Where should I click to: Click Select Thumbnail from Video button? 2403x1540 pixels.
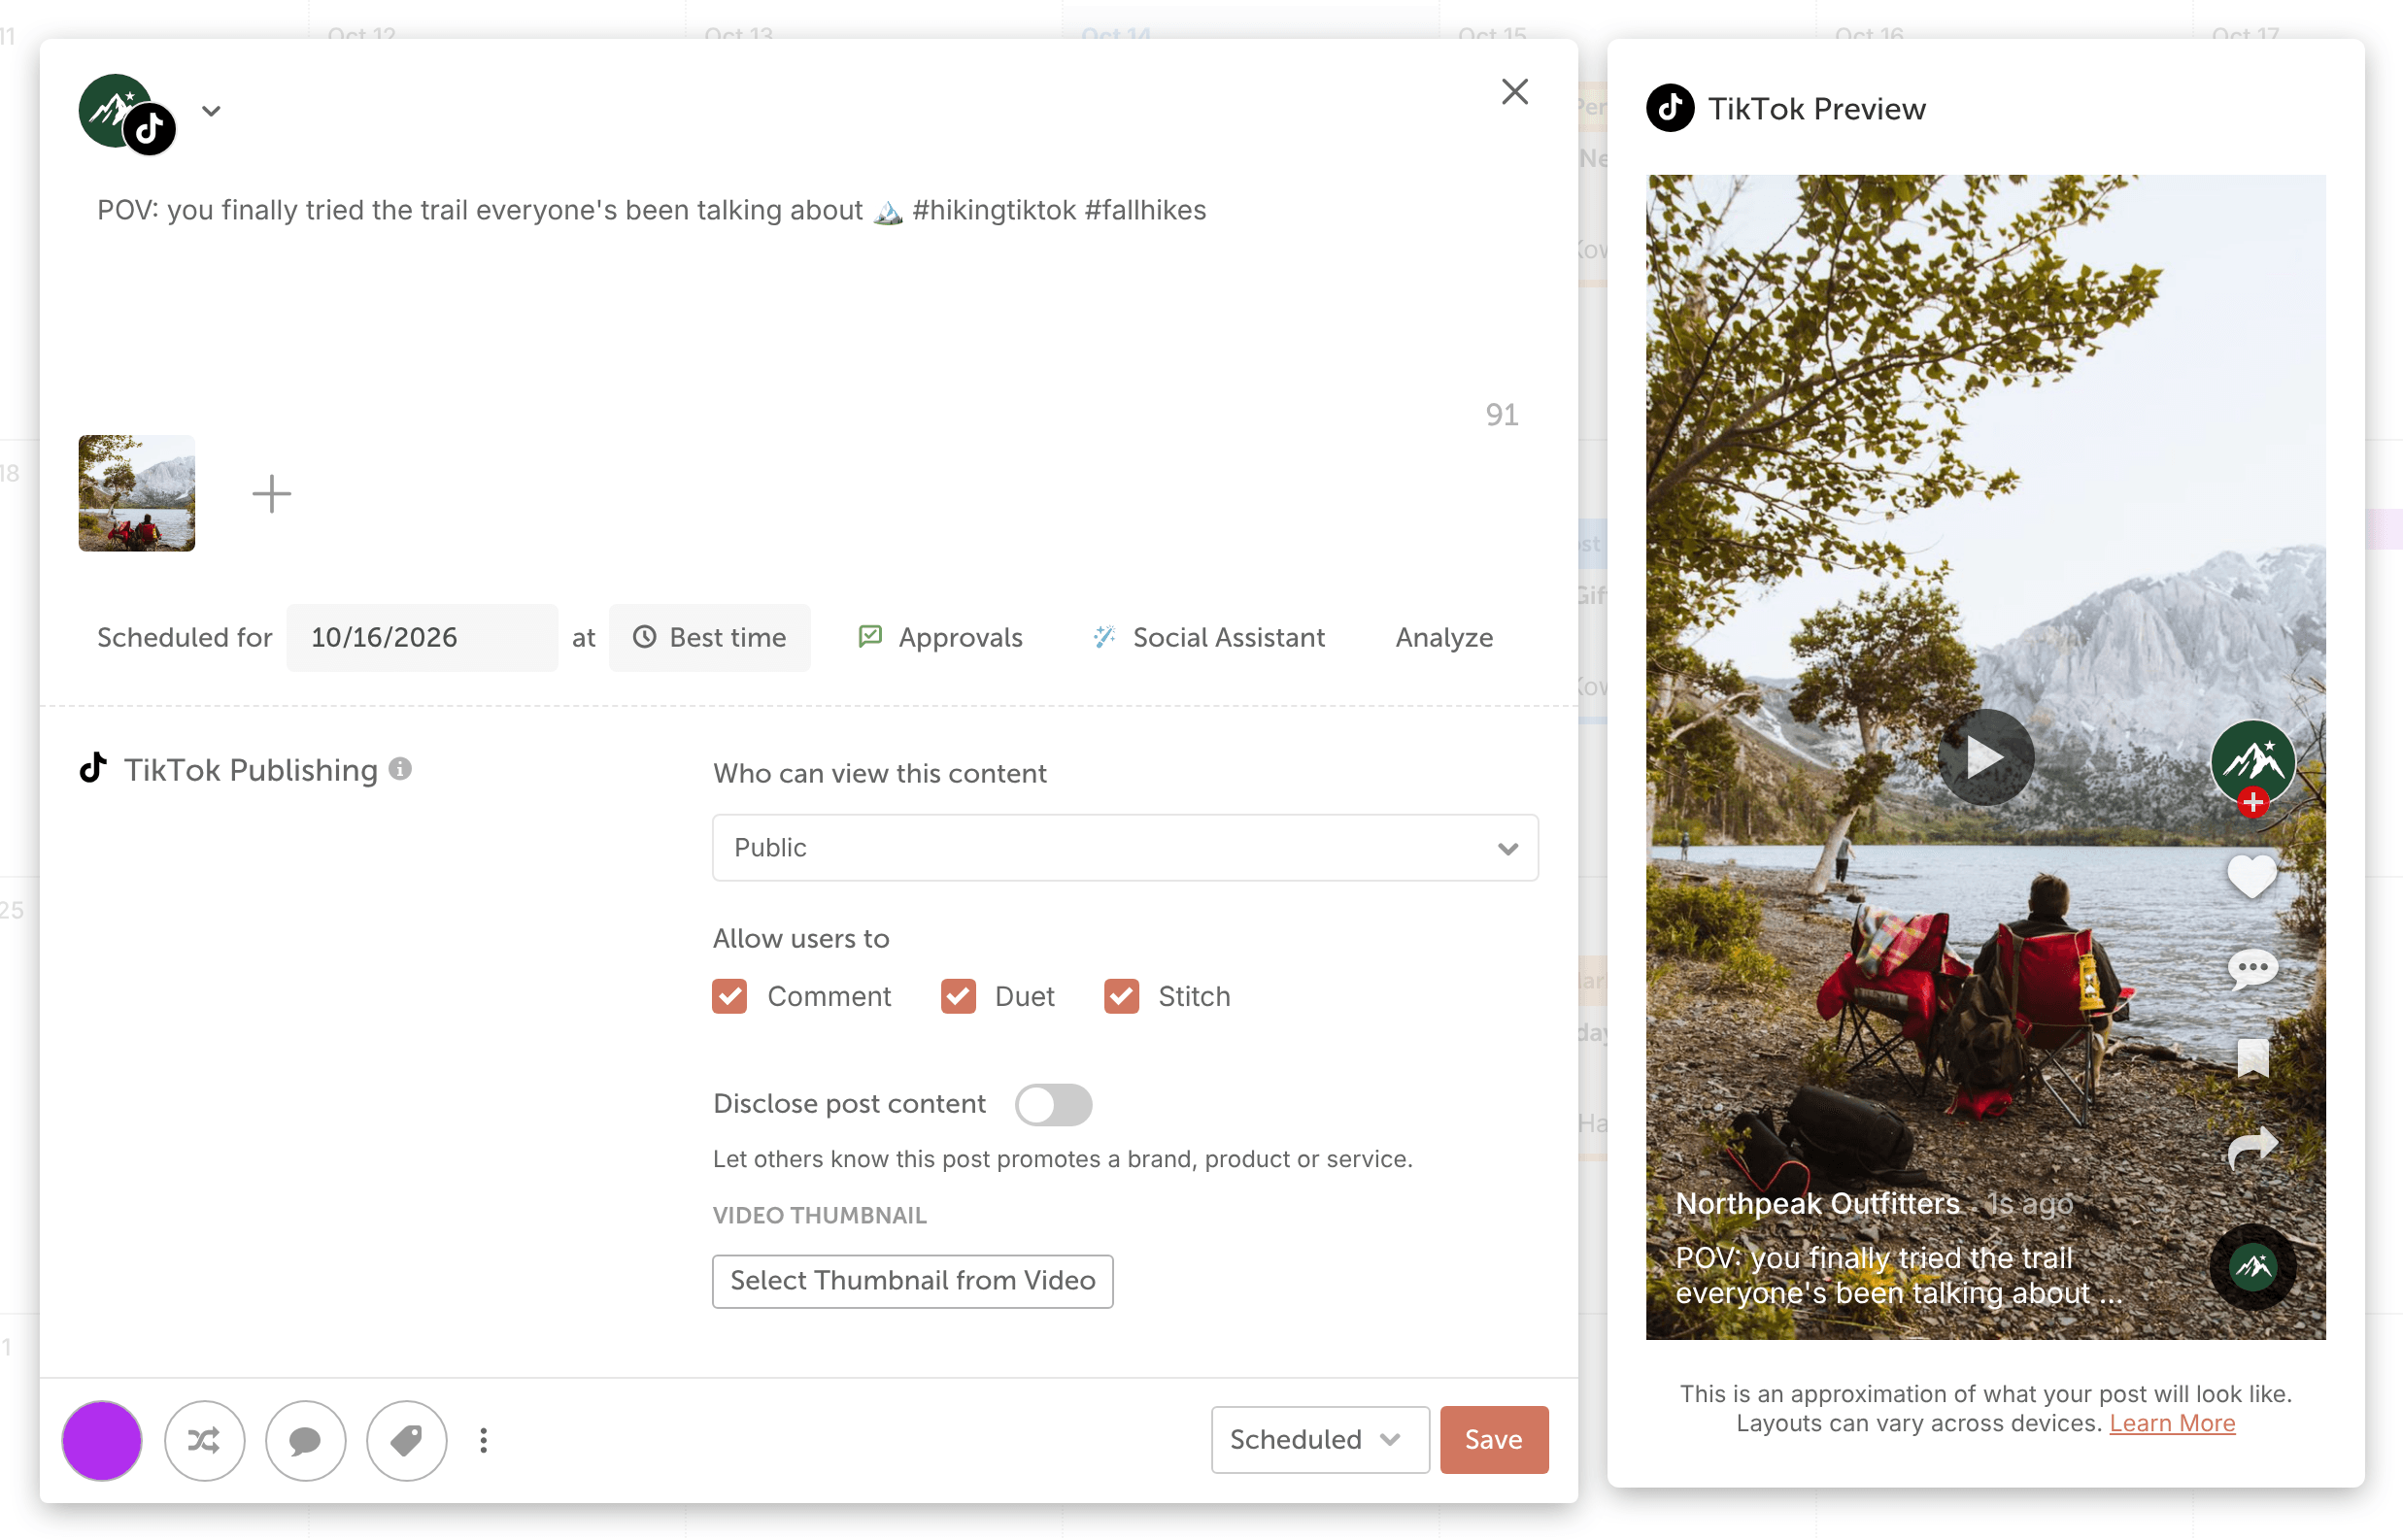pos(912,1280)
